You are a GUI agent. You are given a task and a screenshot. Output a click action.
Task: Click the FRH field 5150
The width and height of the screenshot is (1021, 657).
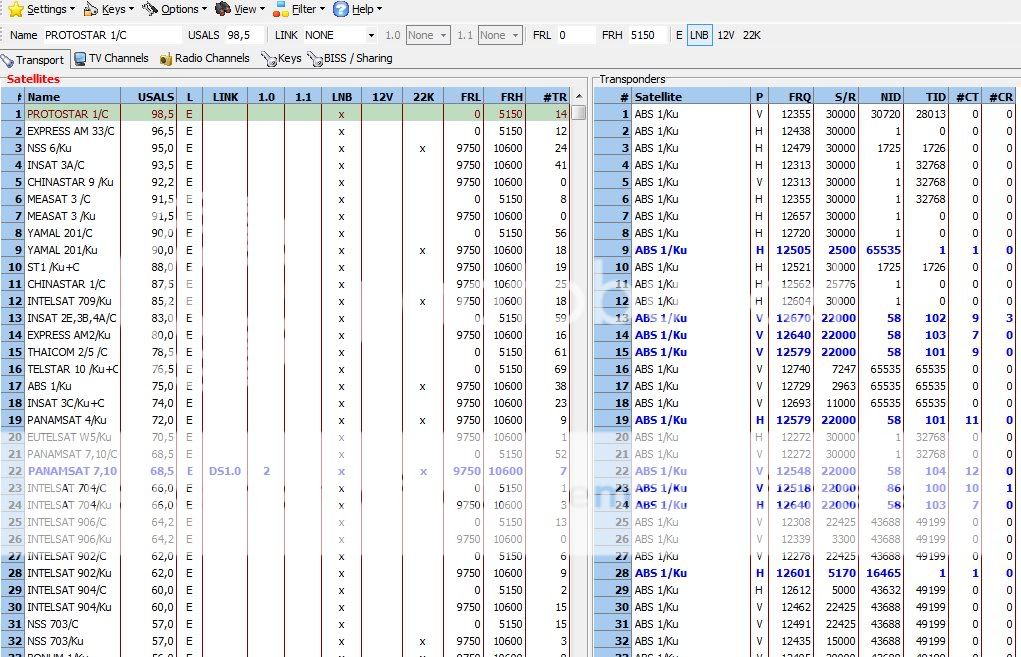(x=648, y=35)
